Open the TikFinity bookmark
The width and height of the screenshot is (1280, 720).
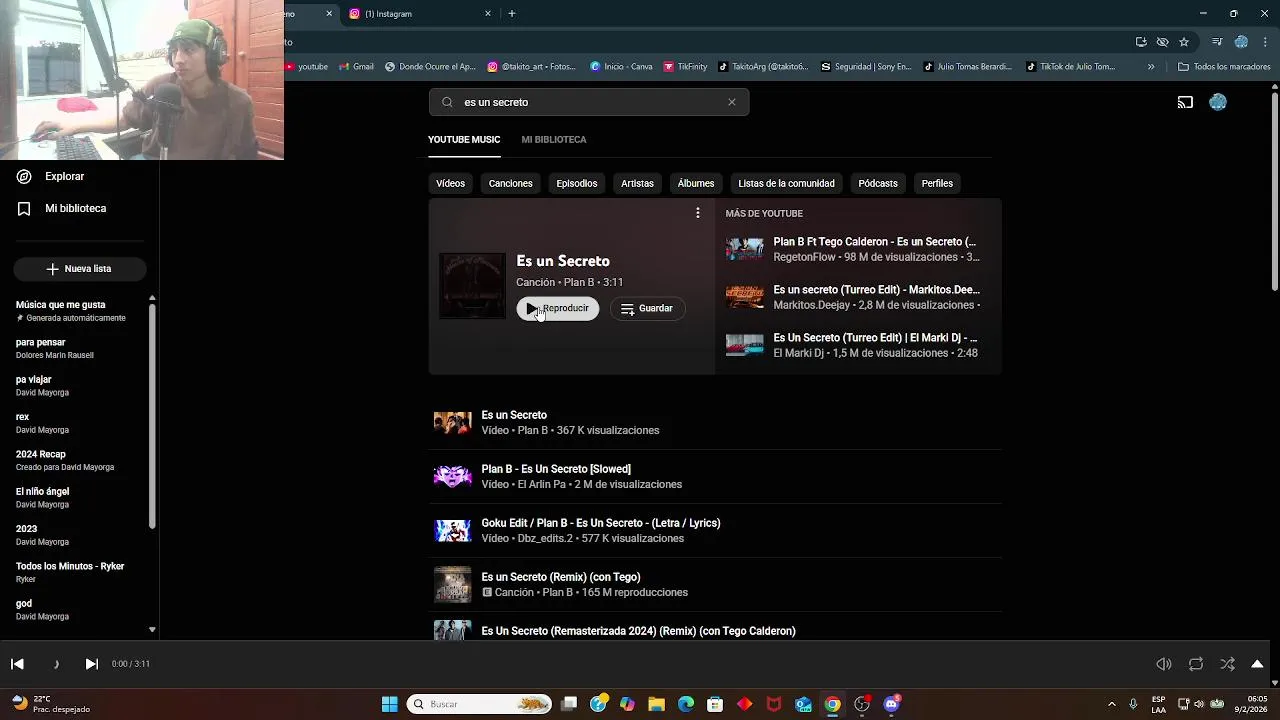tap(685, 67)
